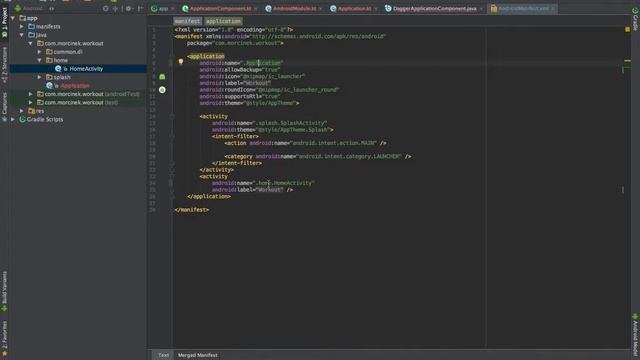This screenshot has height=360, width=640.
Task: Open the Favorites side tab
Action: coord(4,338)
